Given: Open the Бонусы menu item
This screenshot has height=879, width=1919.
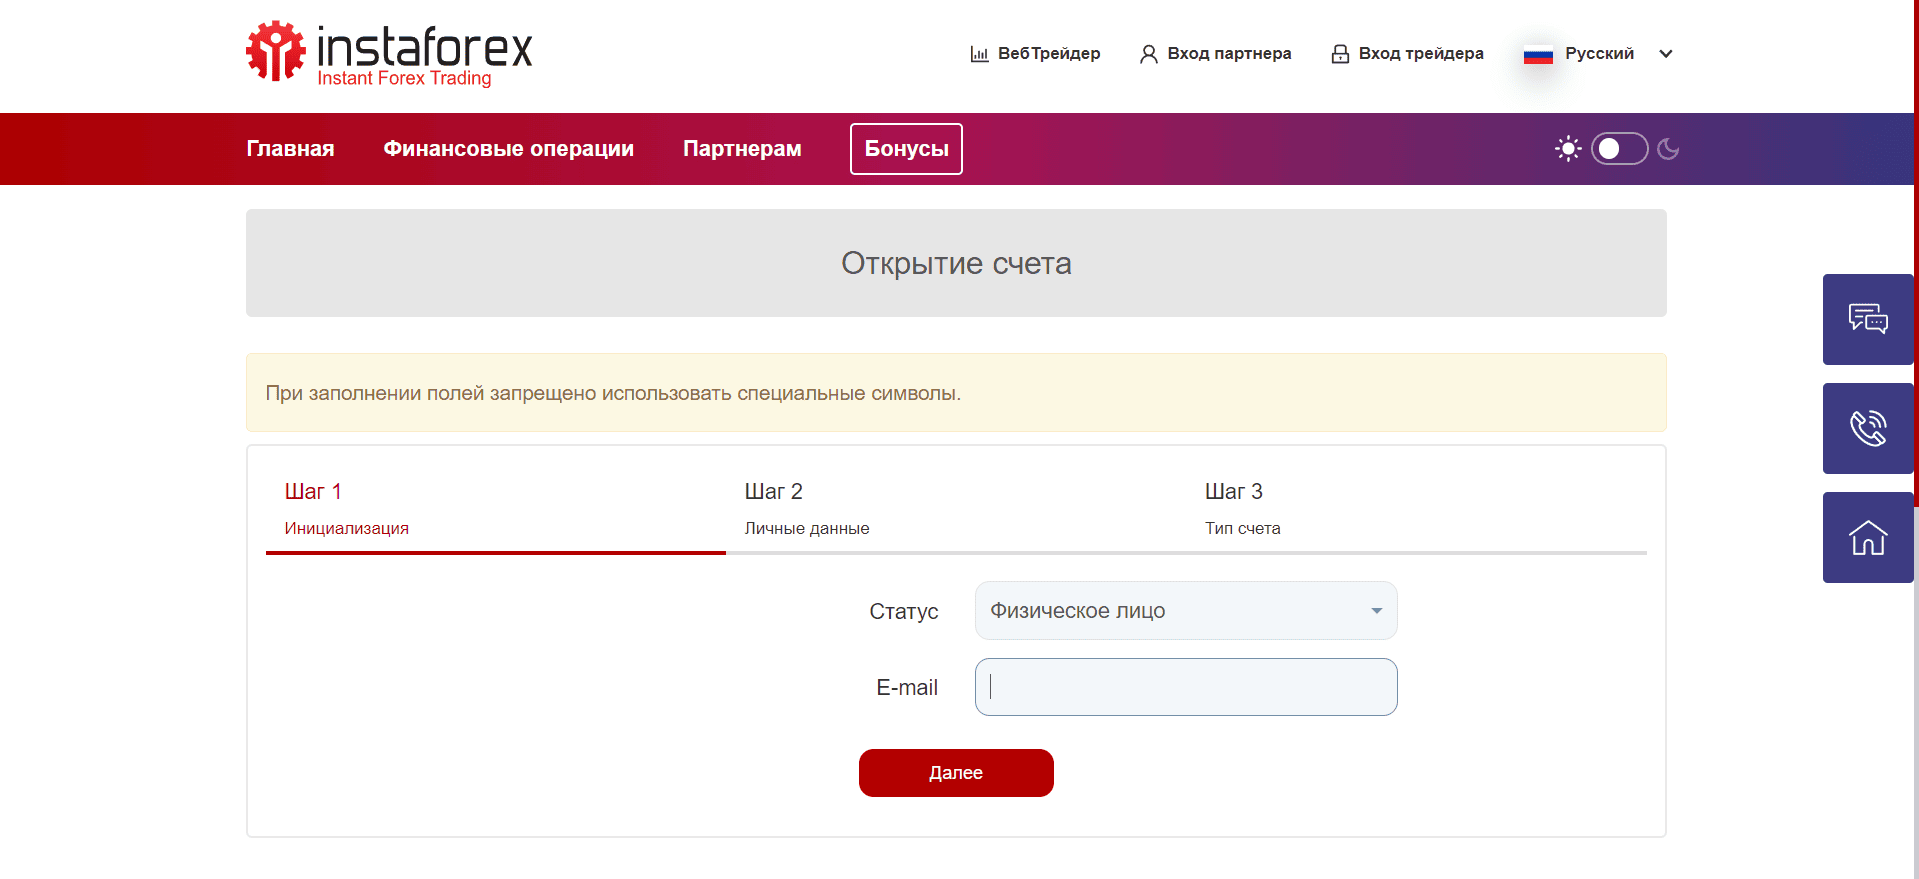Looking at the screenshot, I should pyautogui.click(x=906, y=149).
